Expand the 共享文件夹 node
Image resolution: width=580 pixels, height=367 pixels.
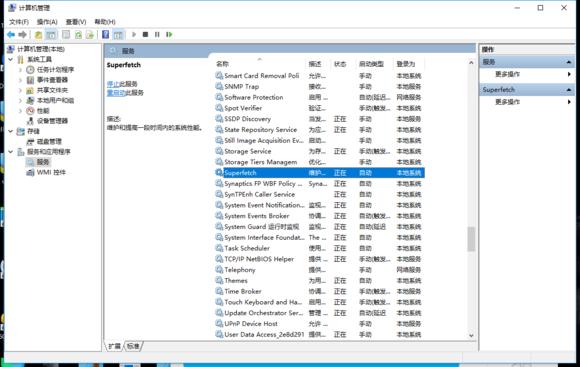(x=21, y=90)
